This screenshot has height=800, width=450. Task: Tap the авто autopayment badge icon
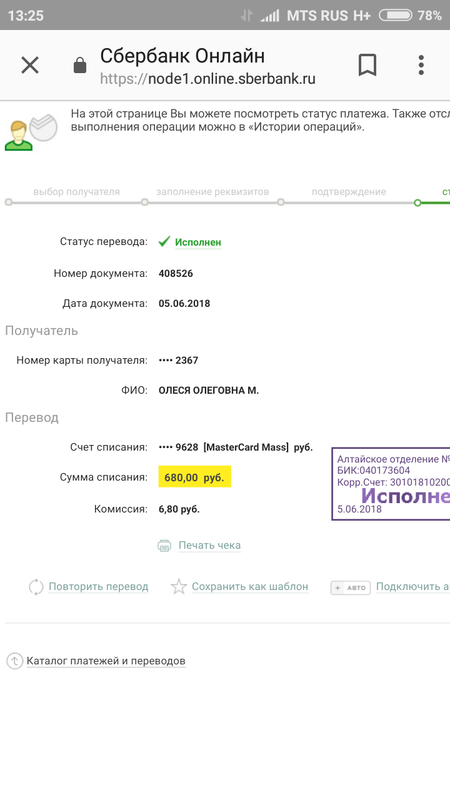click(351, 588)
